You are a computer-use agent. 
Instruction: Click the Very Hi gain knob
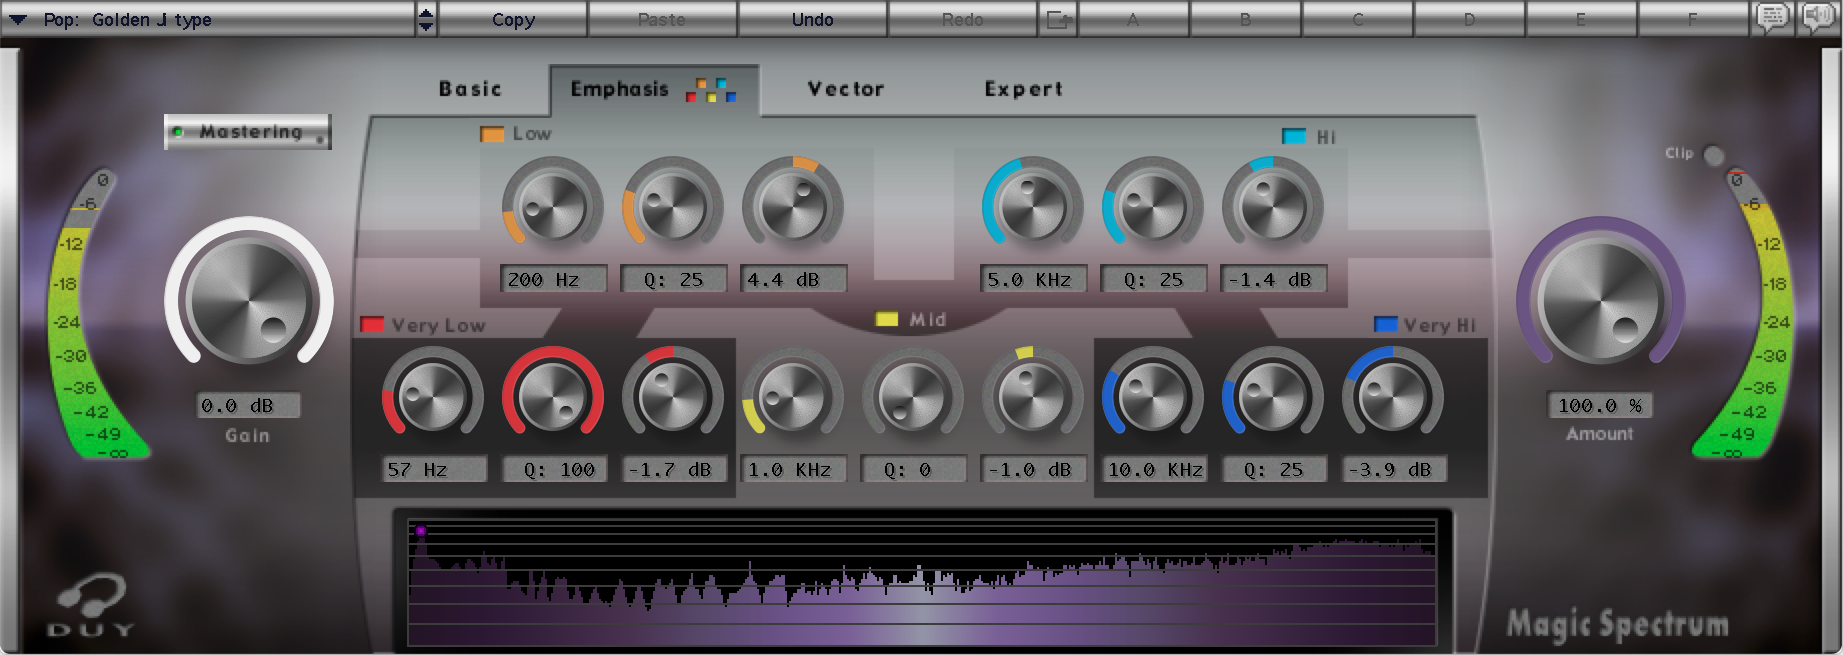[1393, 396]
